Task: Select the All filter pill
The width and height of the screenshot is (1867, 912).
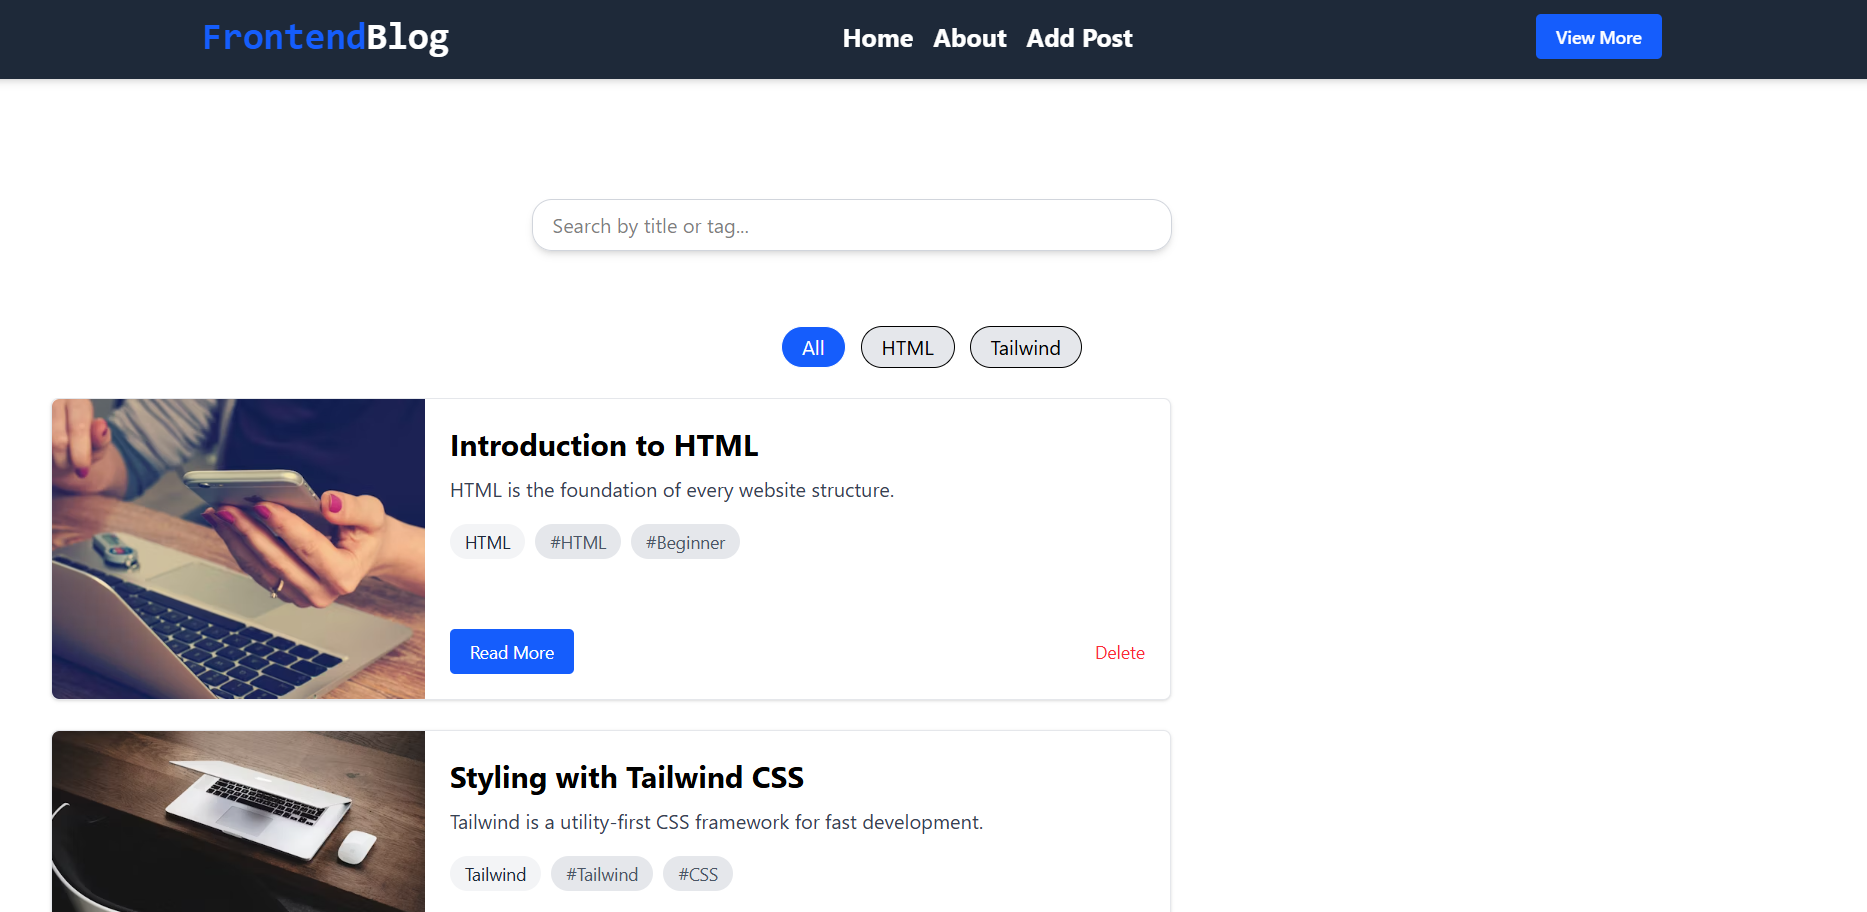Action: click(x=812, y=347)
